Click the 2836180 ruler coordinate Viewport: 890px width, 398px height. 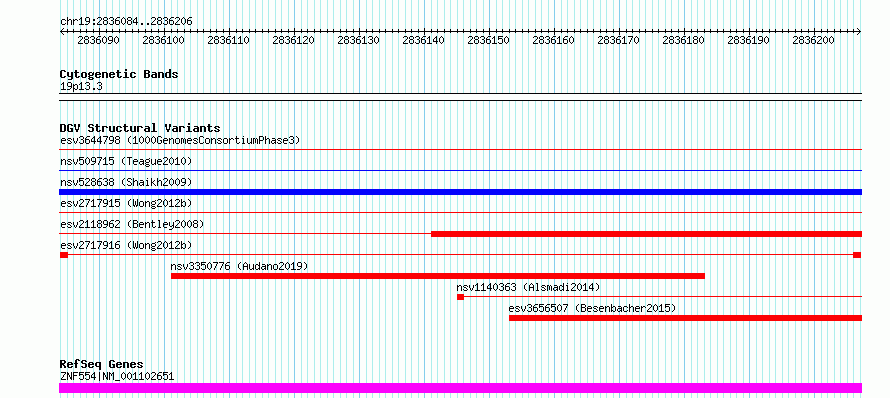click(x=683, y=40)
